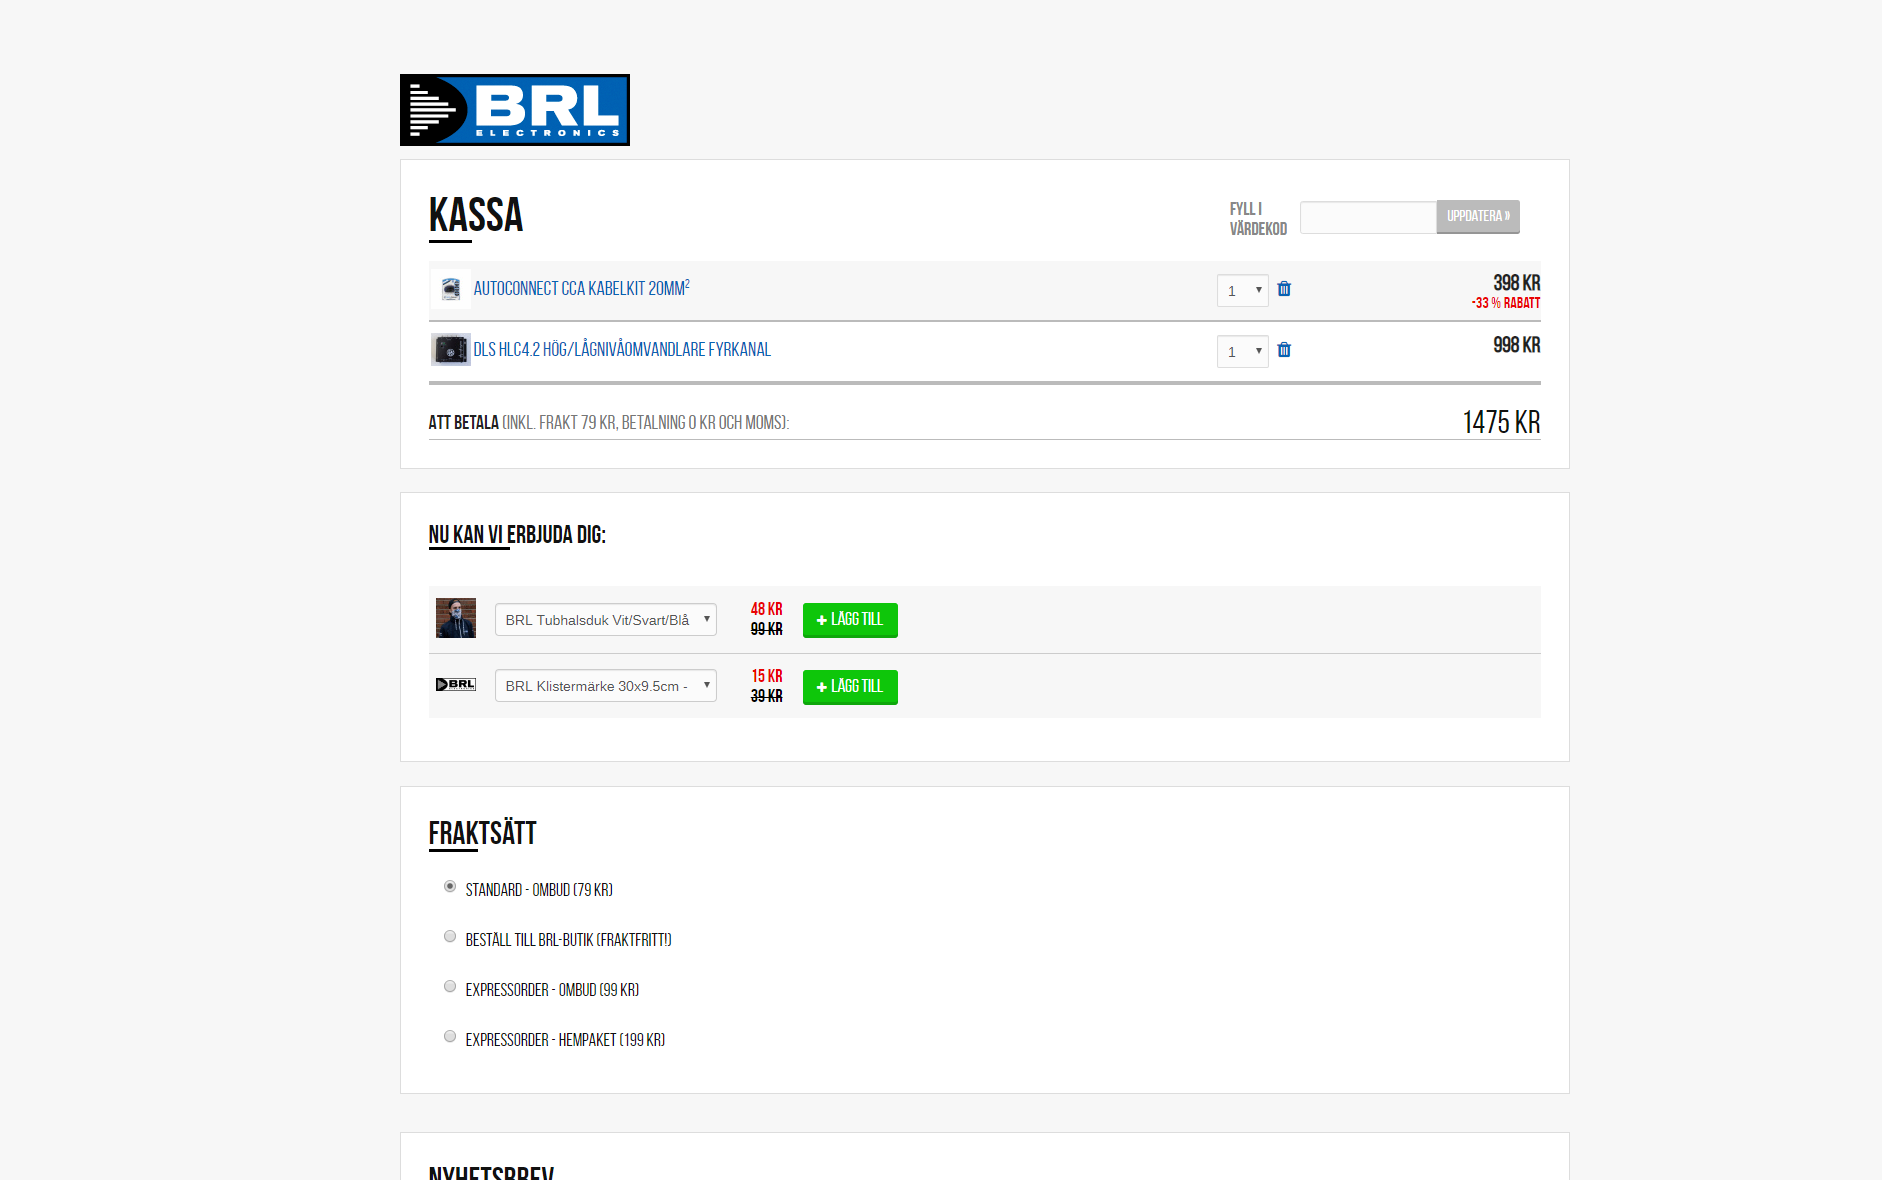Screen dimensions: 1882x1180
Task: Click the Kassa heading
Action: click(476, 215)
